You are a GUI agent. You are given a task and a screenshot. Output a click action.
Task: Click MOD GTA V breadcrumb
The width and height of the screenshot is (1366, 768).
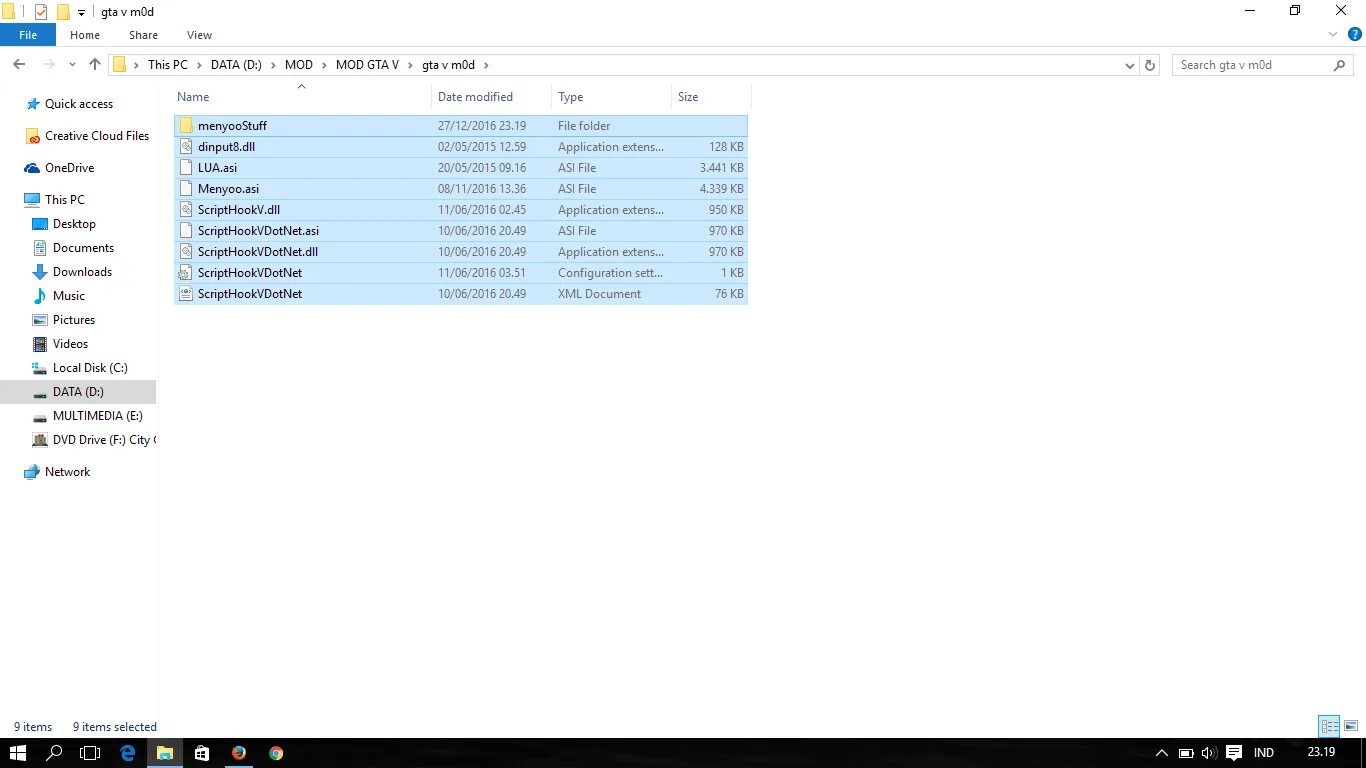point(367,65)
